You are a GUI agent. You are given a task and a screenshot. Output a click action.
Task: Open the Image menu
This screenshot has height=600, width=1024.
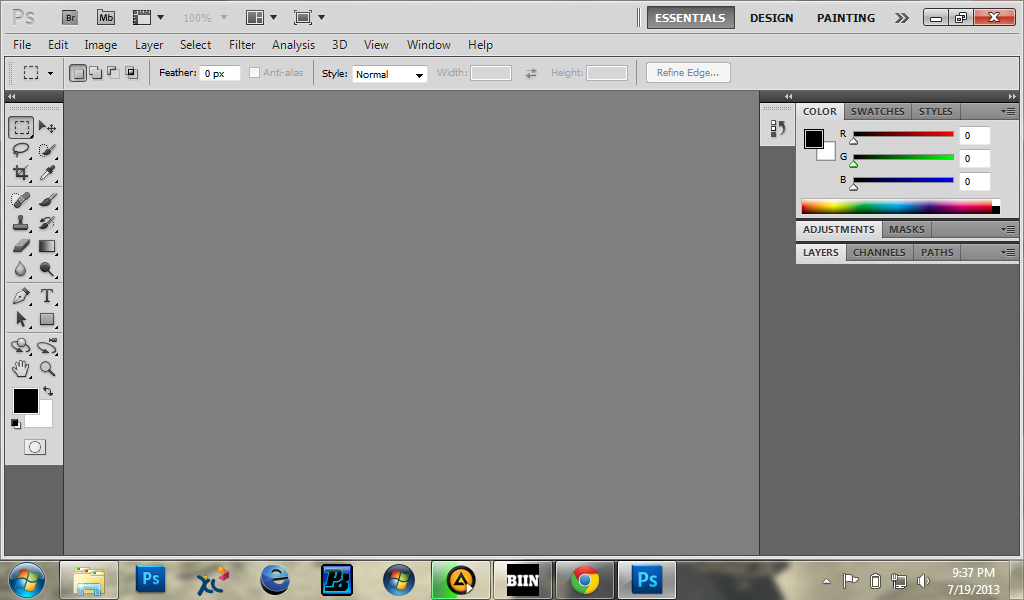[x=101, y=45]
